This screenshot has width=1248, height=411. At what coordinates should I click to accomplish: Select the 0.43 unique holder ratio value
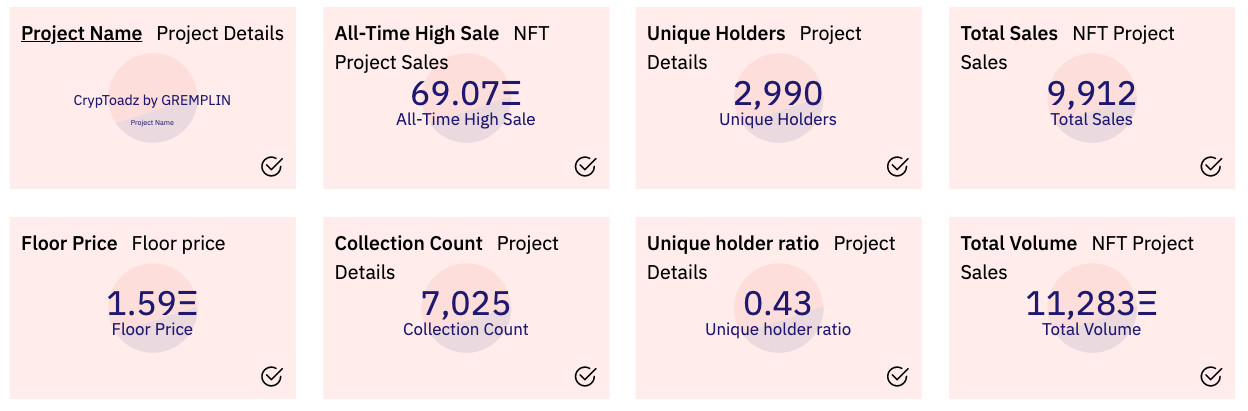(778, 303)
